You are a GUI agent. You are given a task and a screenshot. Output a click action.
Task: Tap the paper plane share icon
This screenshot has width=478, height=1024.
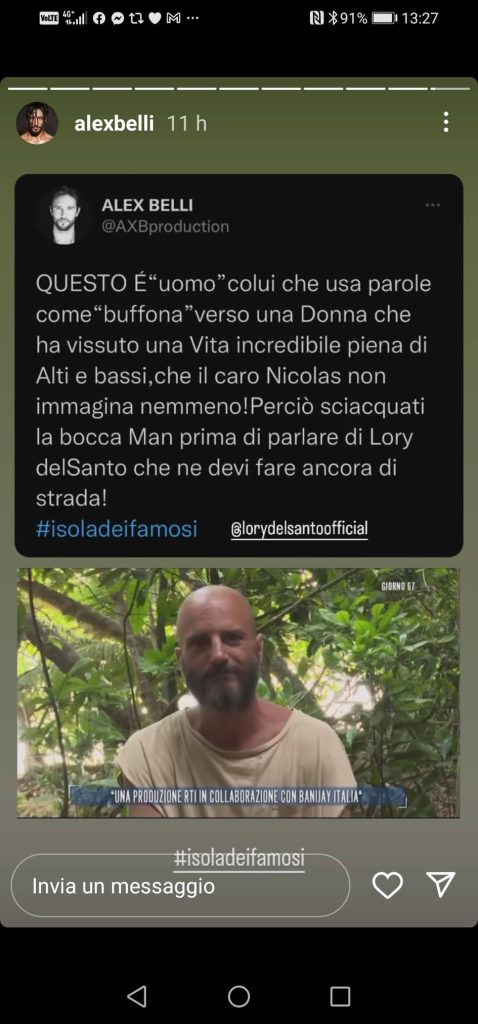[440, 884]
